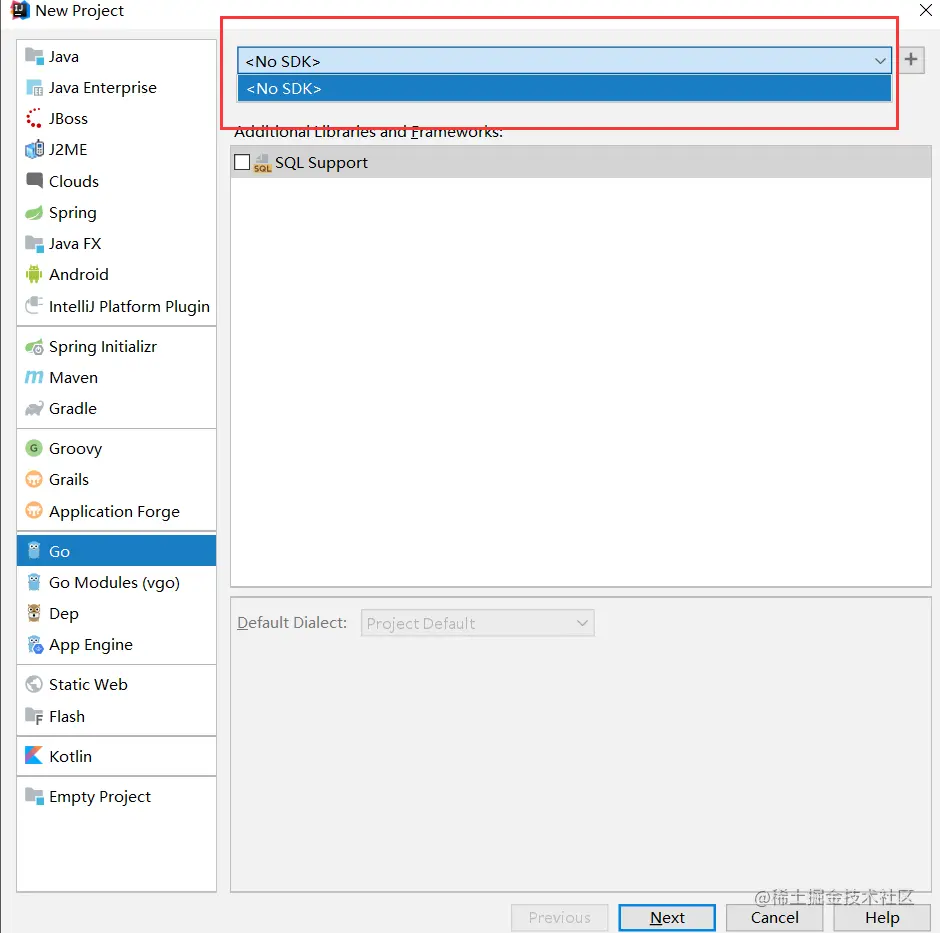Image resolution: width=940 pixels, height=933 pixels.
Task: Choose the App Engine icon
Action: [35, 645]
